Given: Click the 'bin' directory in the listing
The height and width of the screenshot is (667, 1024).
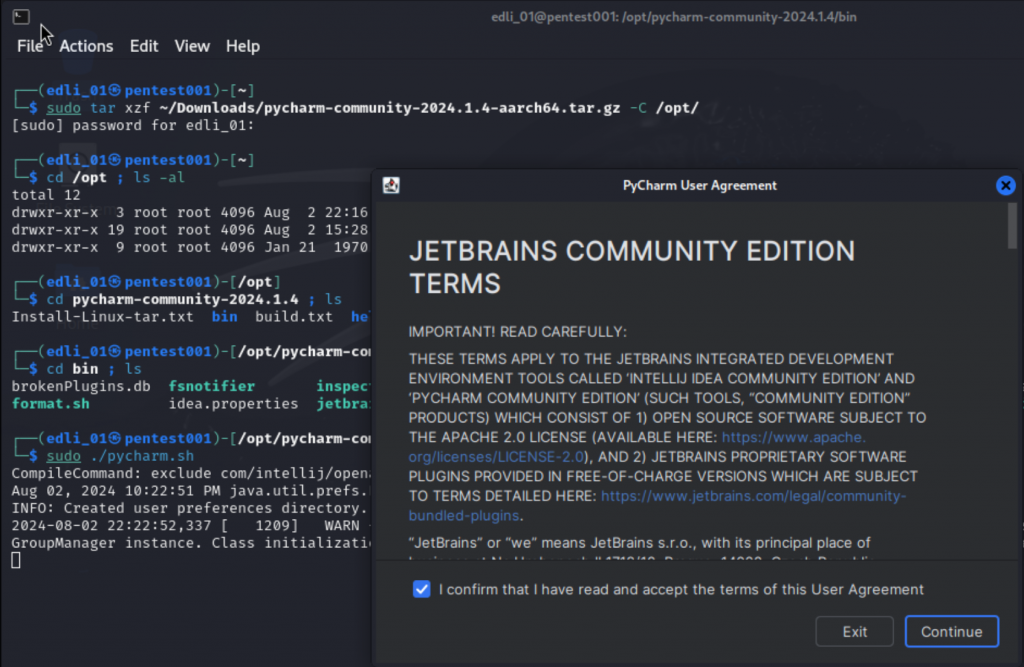Looking at the screenshot, I should (225, 317).
